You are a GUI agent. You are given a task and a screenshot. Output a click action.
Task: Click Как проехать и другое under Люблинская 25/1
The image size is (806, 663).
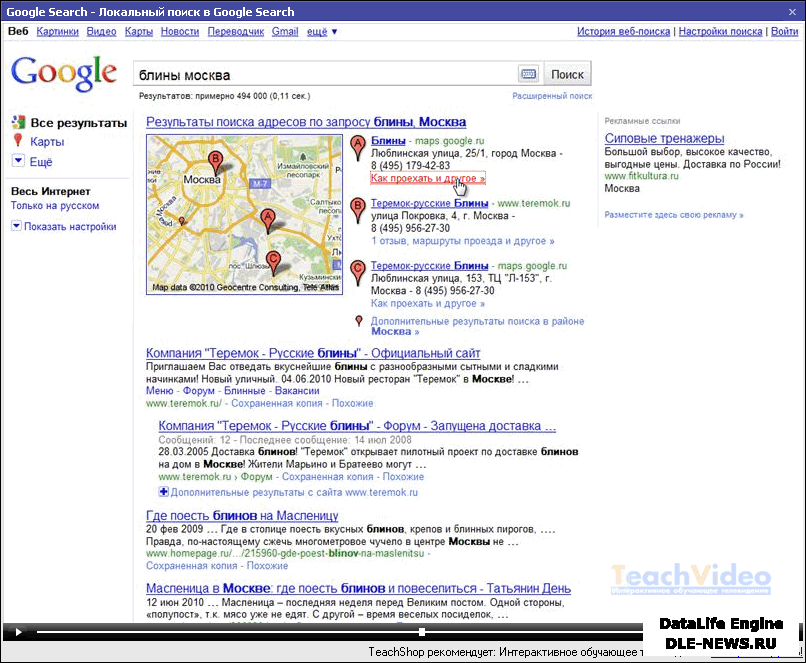click(x=428, y=178)
